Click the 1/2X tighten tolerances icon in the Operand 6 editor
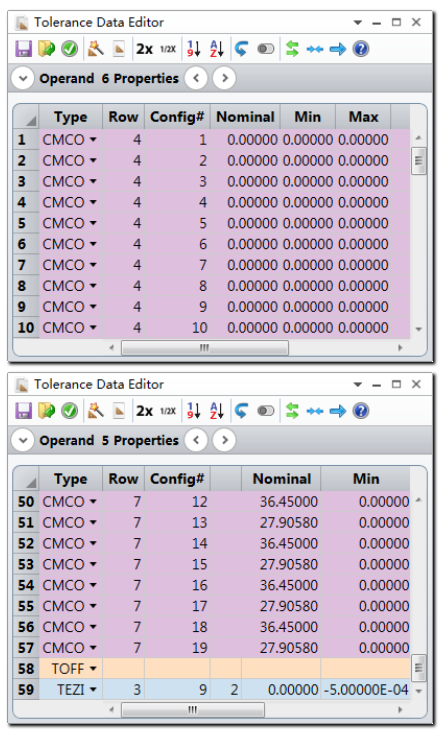The height and width of the screenshot is (735, 445). [x=168, y=49]
